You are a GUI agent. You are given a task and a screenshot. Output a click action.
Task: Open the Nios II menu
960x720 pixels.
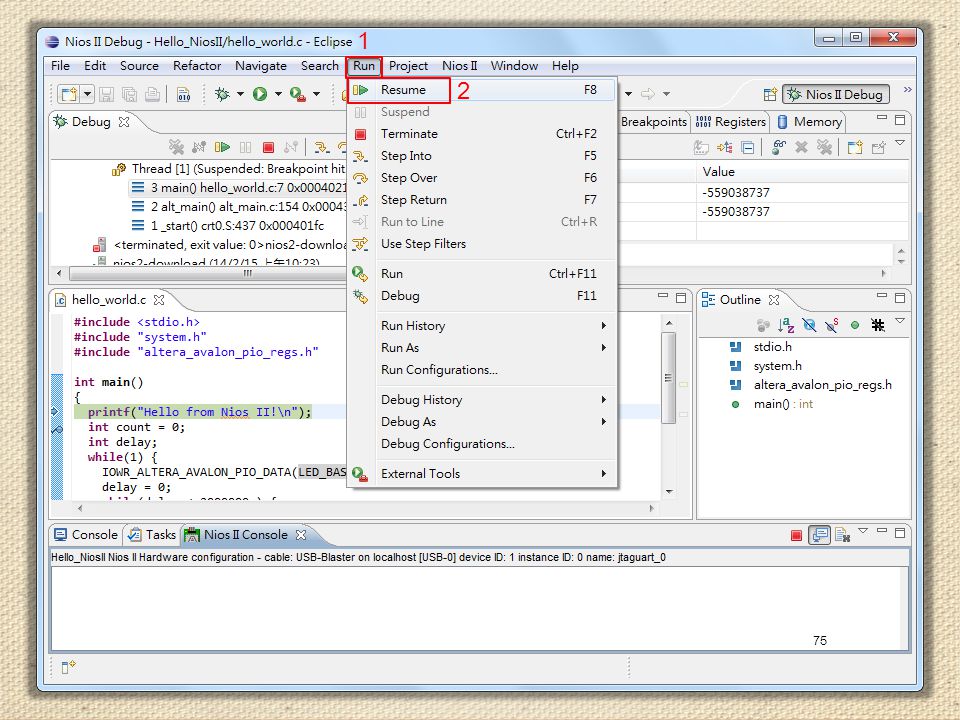[x=459, y=66]
